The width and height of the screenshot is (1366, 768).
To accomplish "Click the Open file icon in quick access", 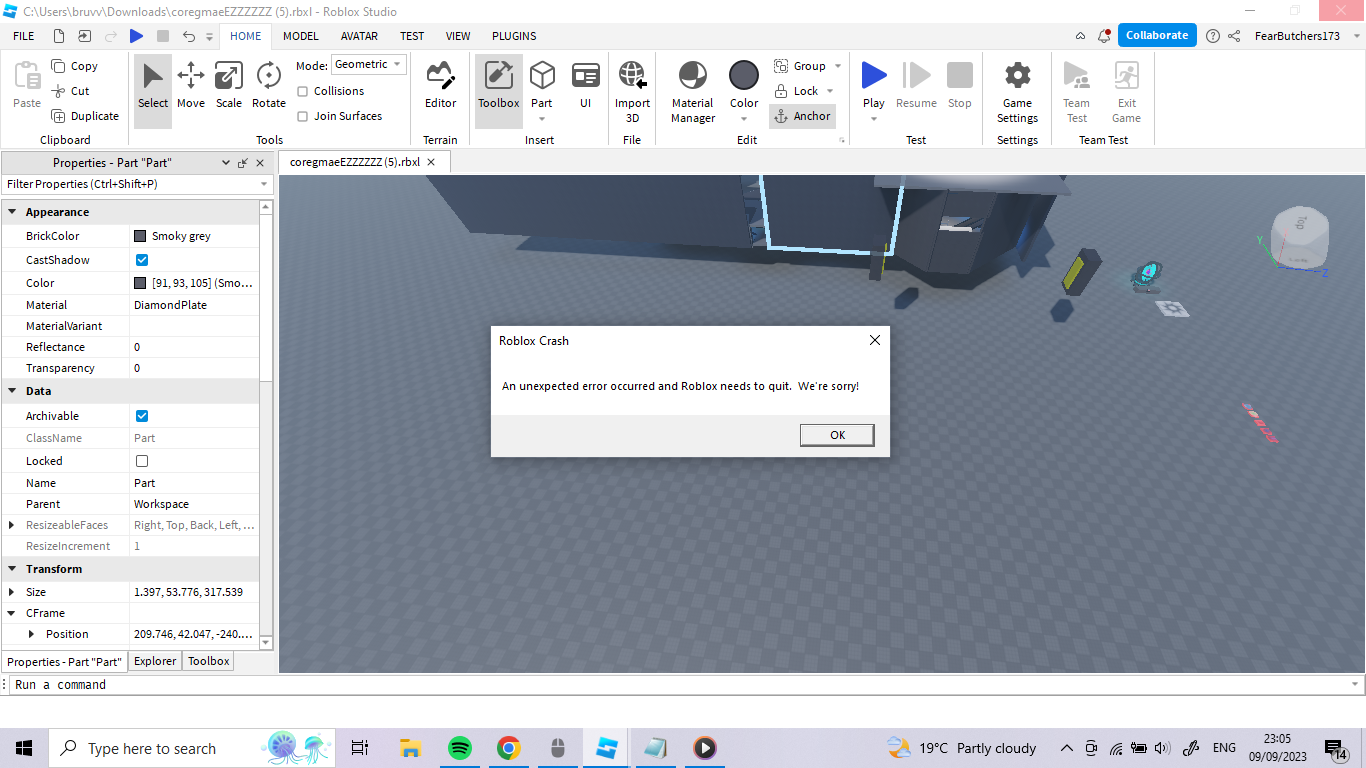I will tap(85, 36).
